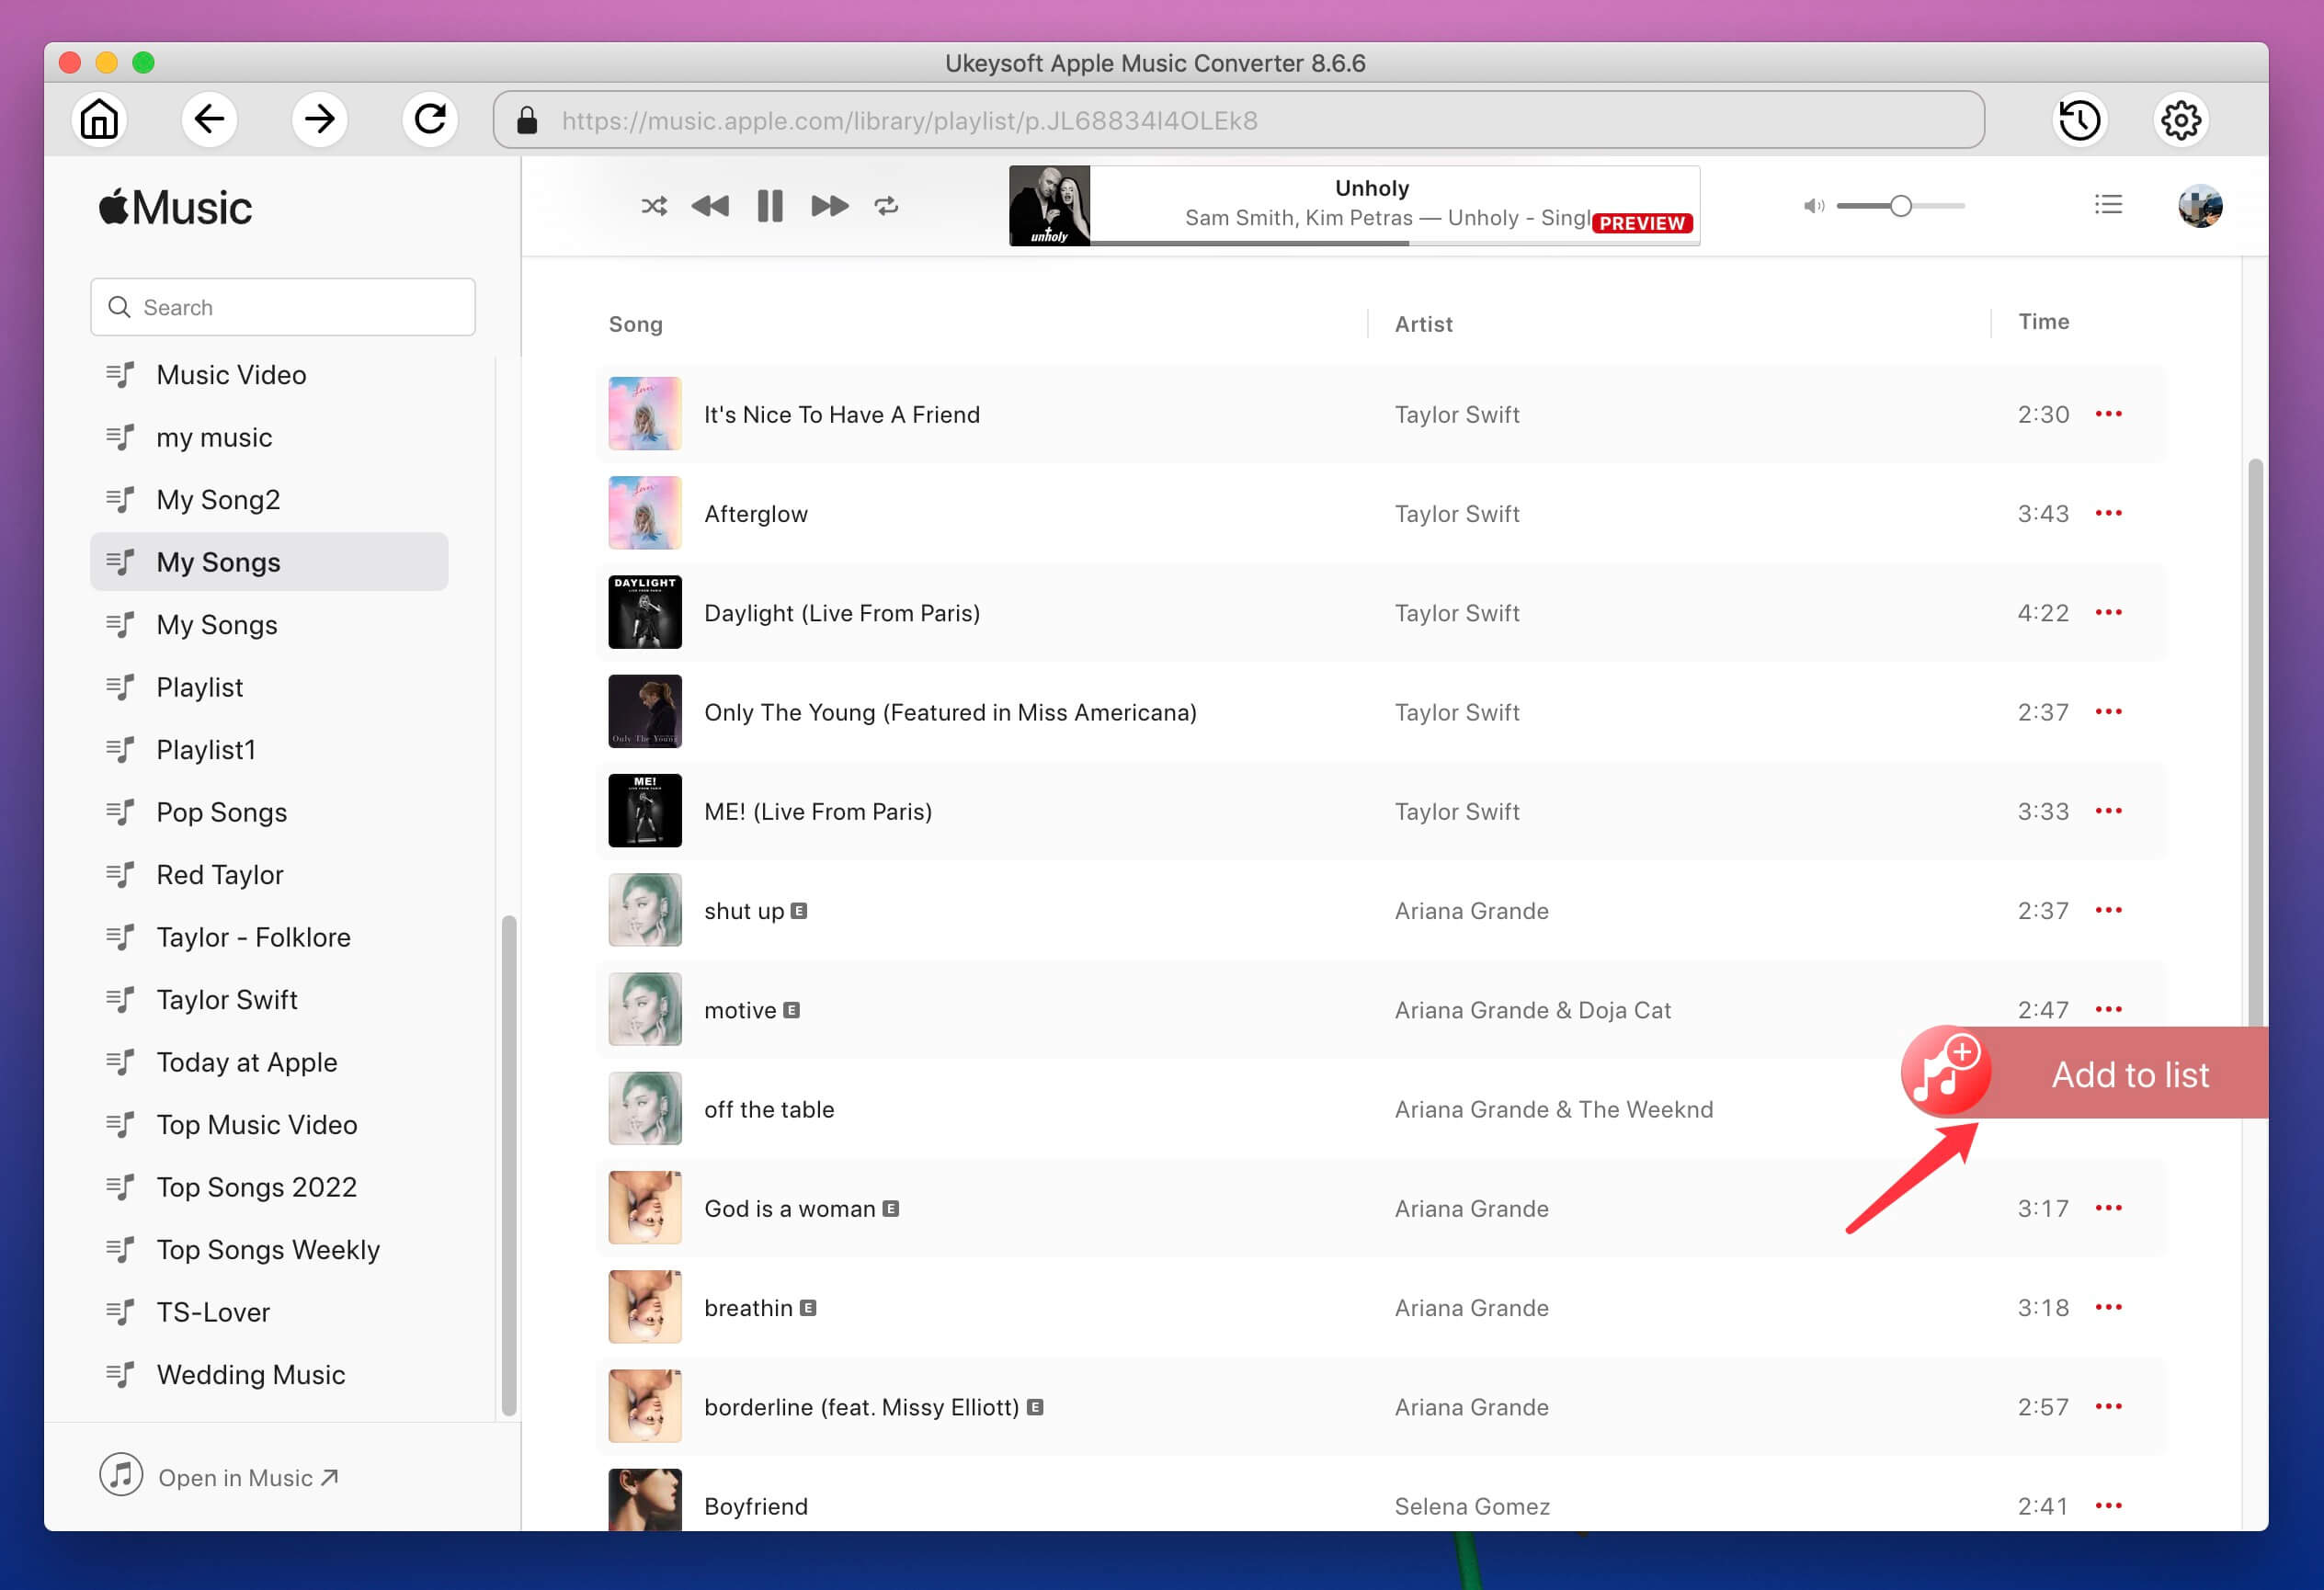The image size is (2324, 1590).
Task: Click the settings gear icon
Action: (2182, 120)
